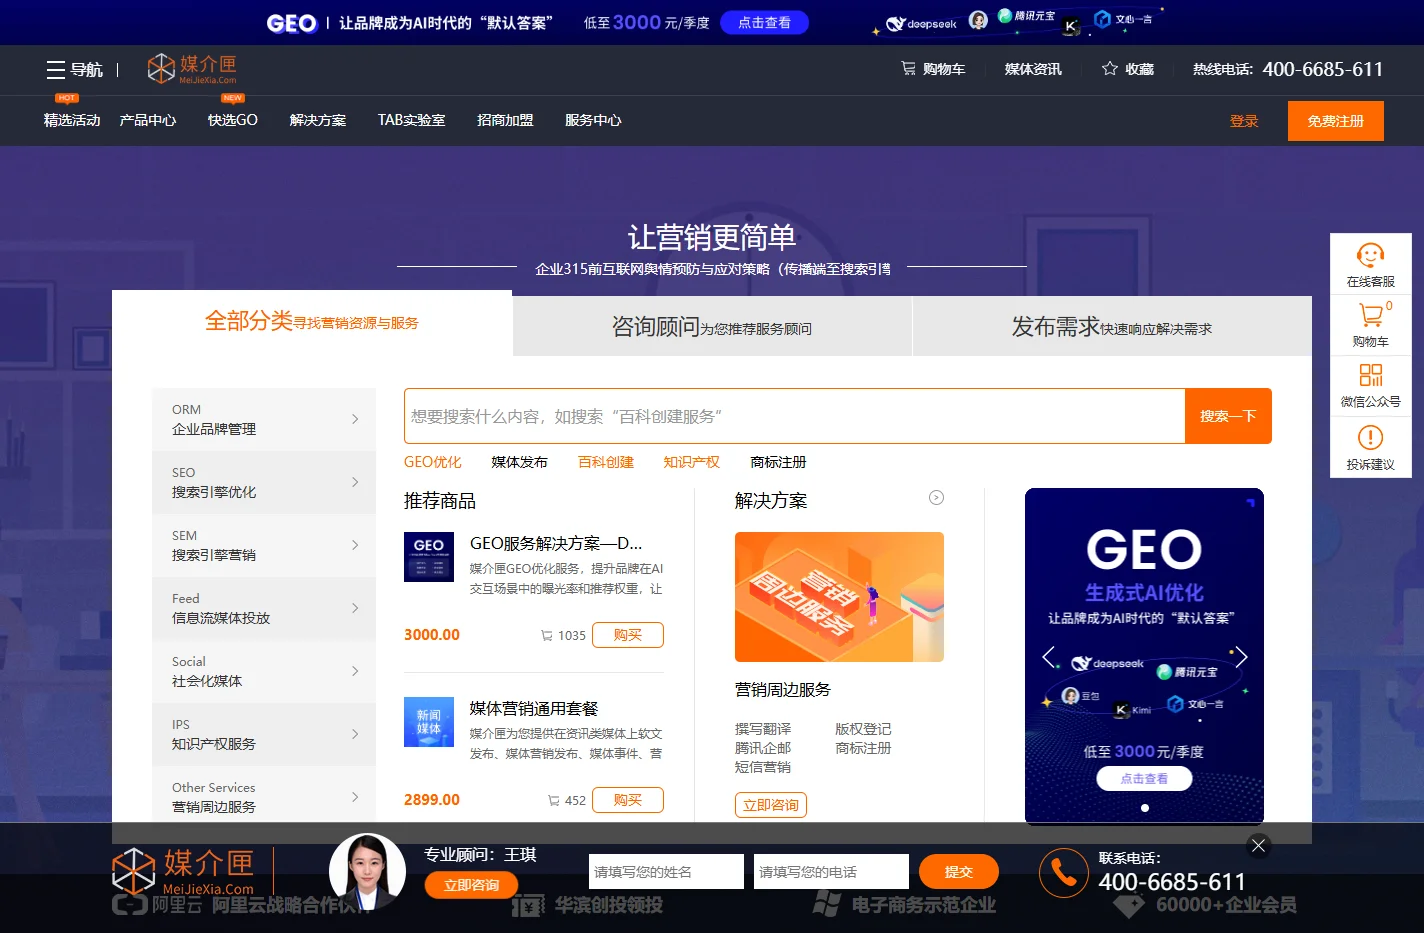Expand Social 社会化媒体 category
Viewport: 1424px width, 933px height.
tap(264, 671)
